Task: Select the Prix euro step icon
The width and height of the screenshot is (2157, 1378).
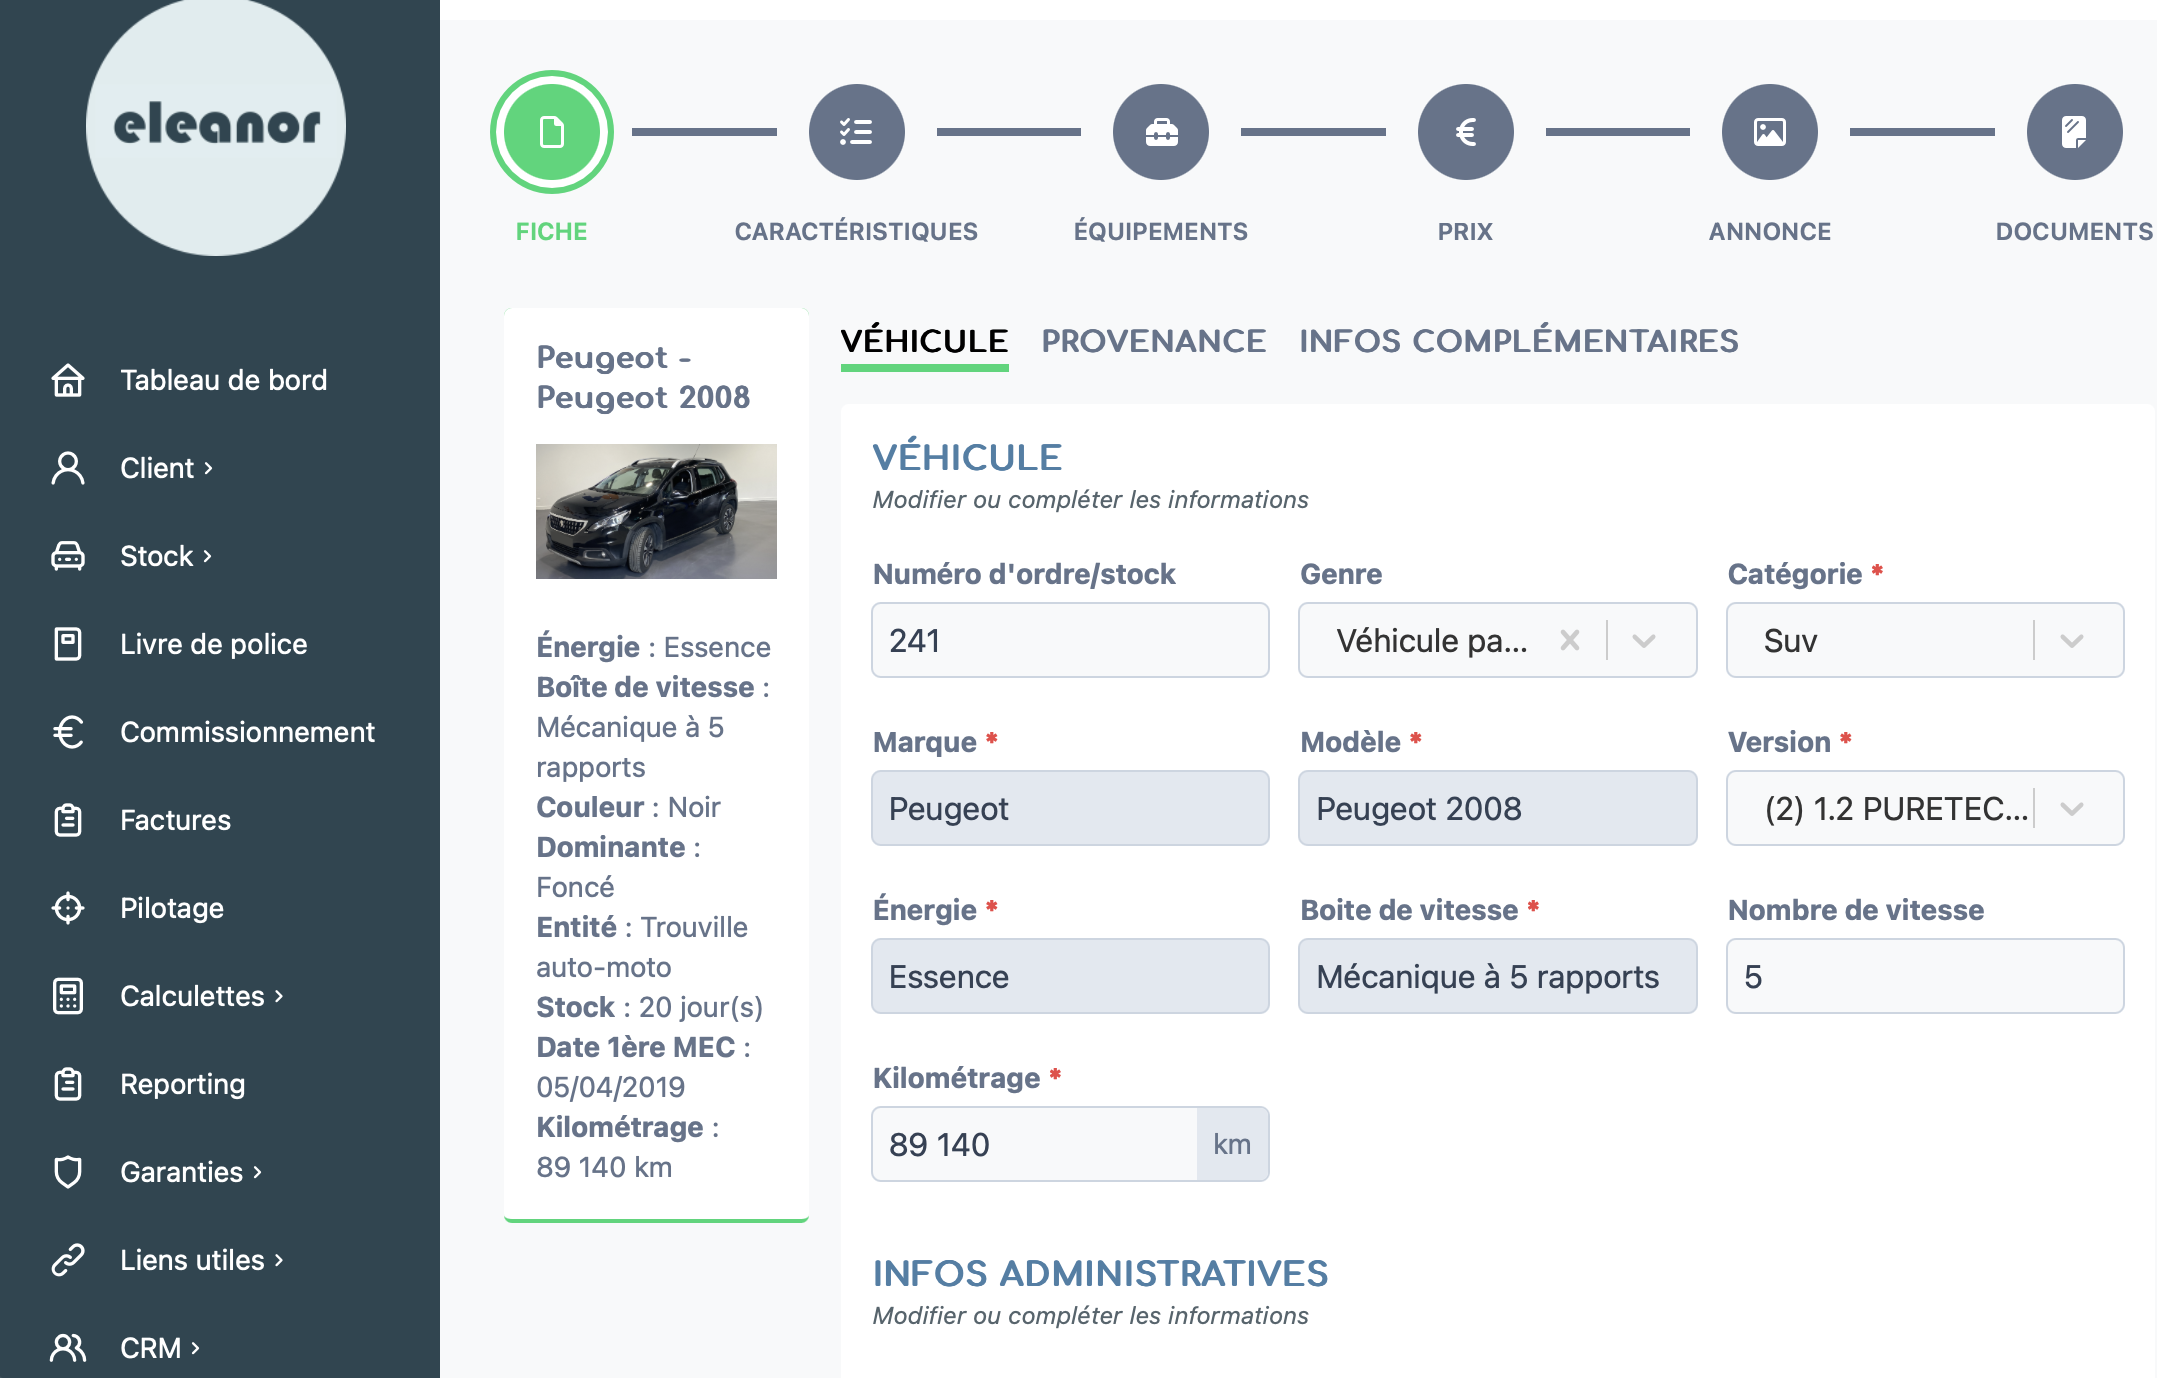Action: coord(1466,132)
